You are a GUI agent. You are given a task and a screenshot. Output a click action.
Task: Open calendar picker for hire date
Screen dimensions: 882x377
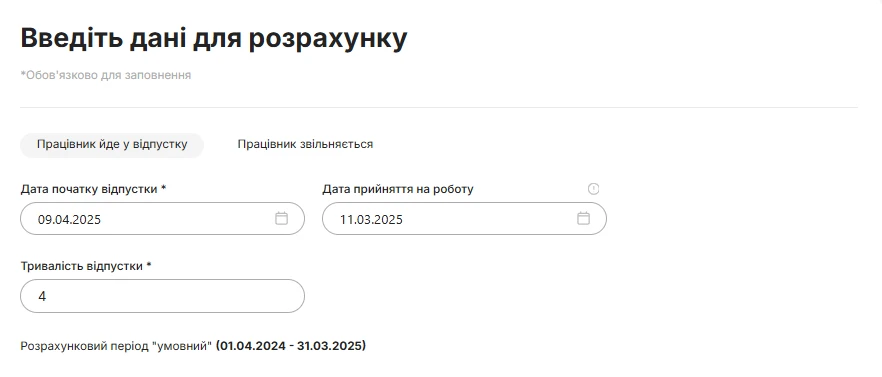[x=583, y=218]
